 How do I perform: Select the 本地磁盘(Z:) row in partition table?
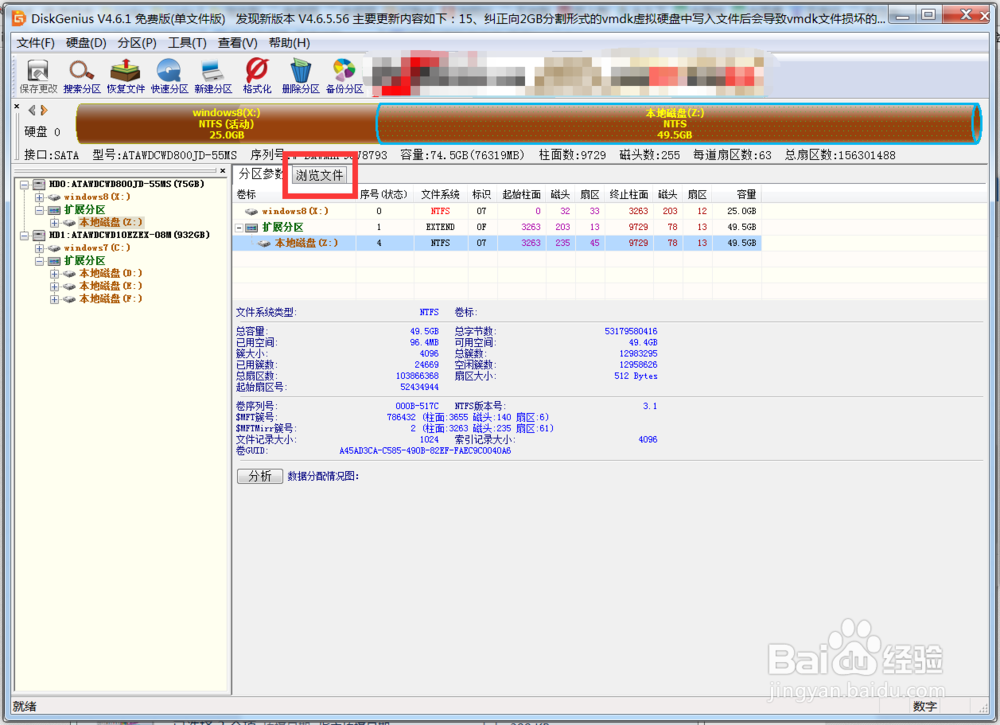tap(497, 243)
